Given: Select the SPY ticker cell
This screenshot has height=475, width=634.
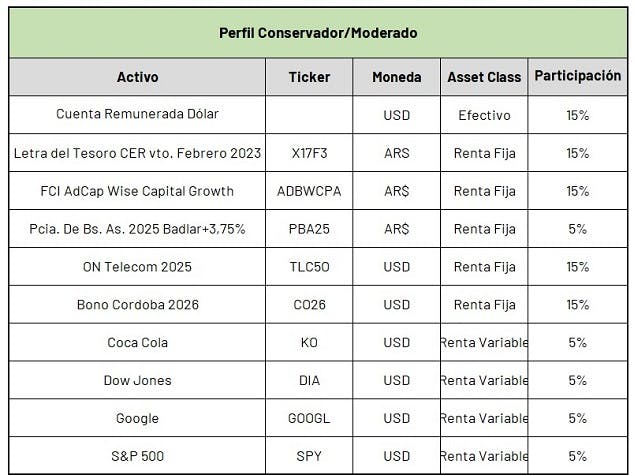Looking at the screenshot, I should [309, 456].
